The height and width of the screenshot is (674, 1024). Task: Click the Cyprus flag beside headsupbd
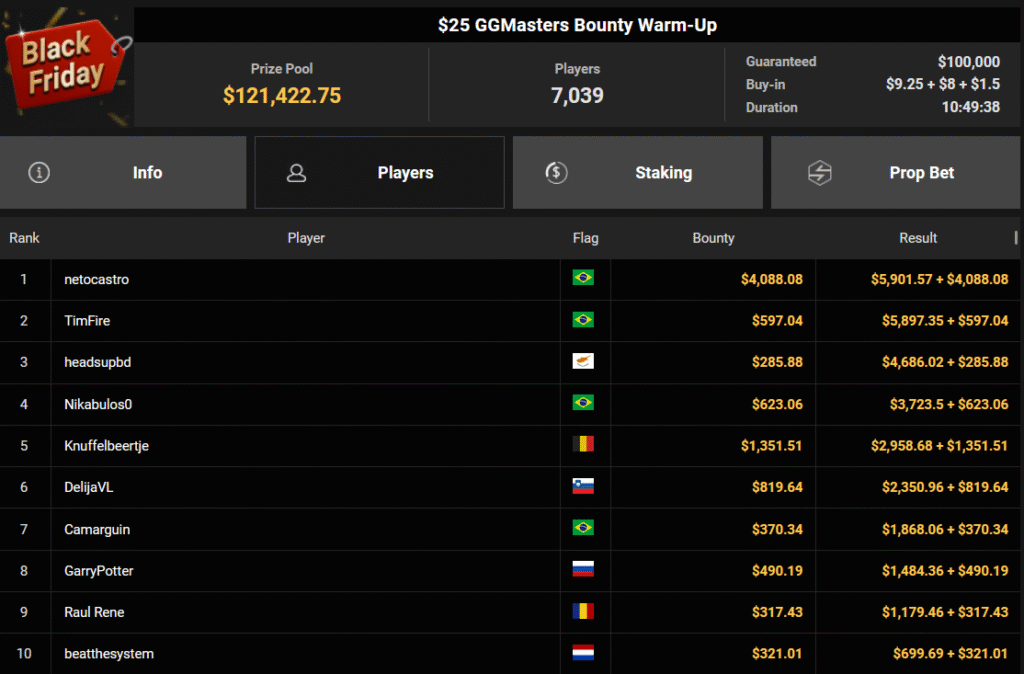pos(582,361)
